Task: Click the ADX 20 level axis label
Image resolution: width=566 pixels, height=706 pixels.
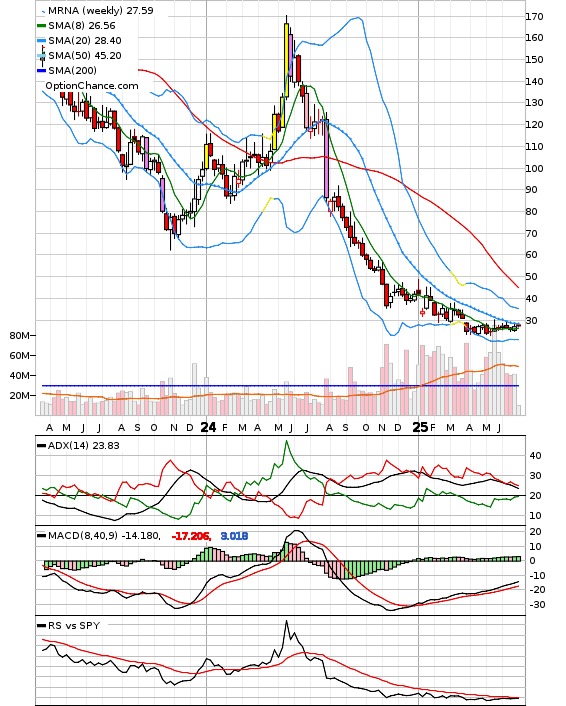Action: pos(535,495)
